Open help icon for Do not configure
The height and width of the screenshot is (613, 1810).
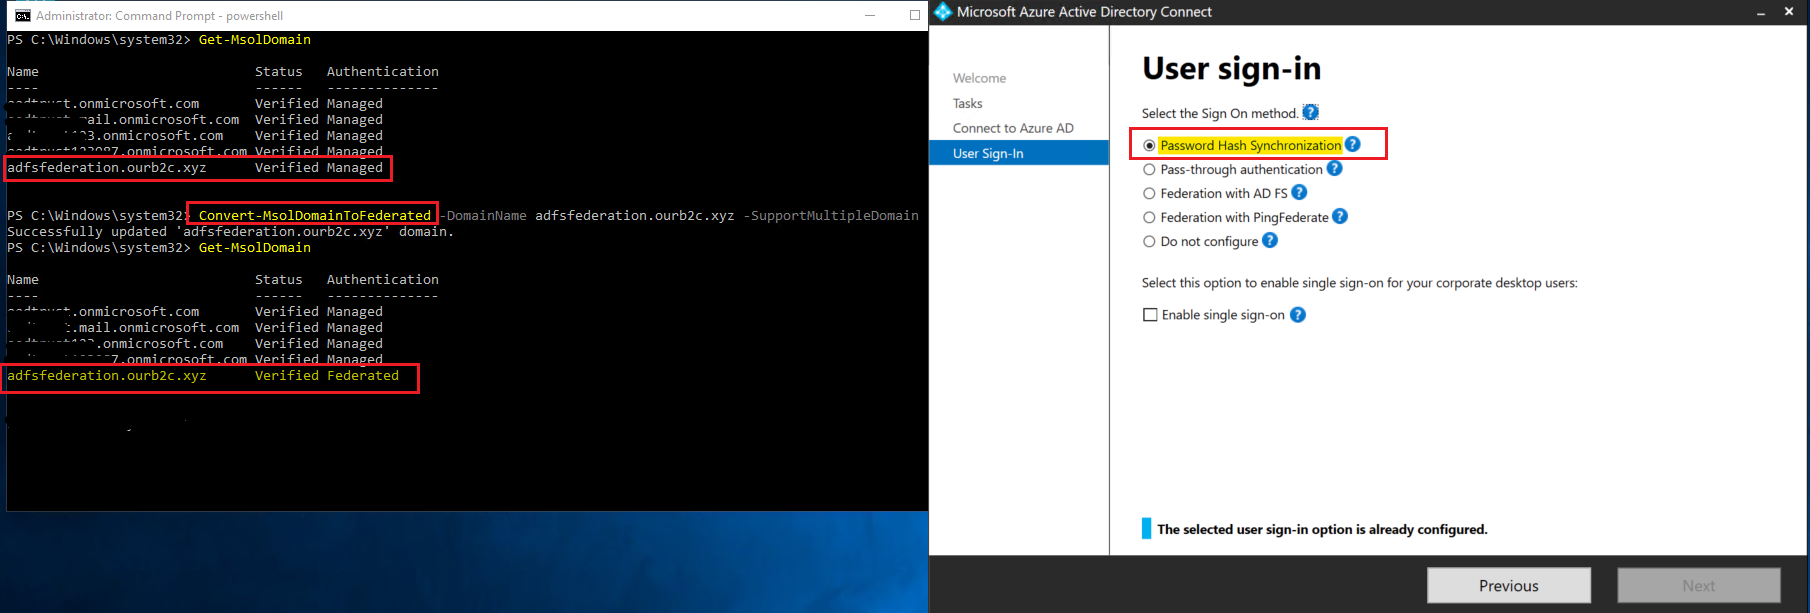tap(1270, 240)
